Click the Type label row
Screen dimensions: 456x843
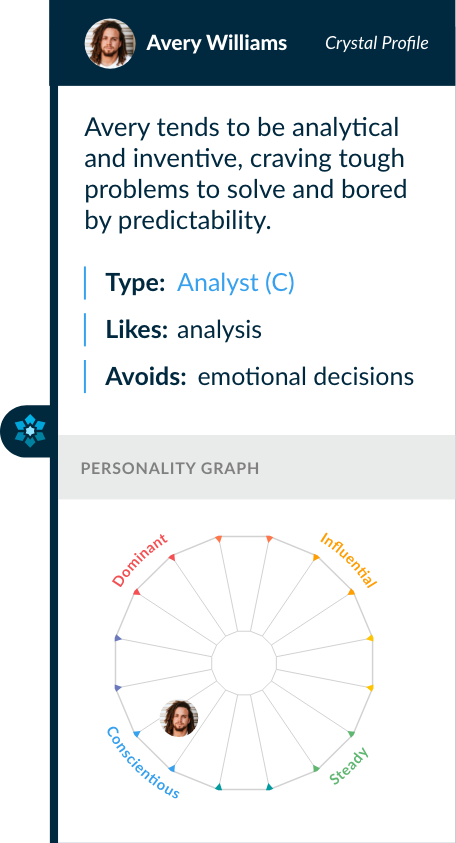(x=189, y=283)
